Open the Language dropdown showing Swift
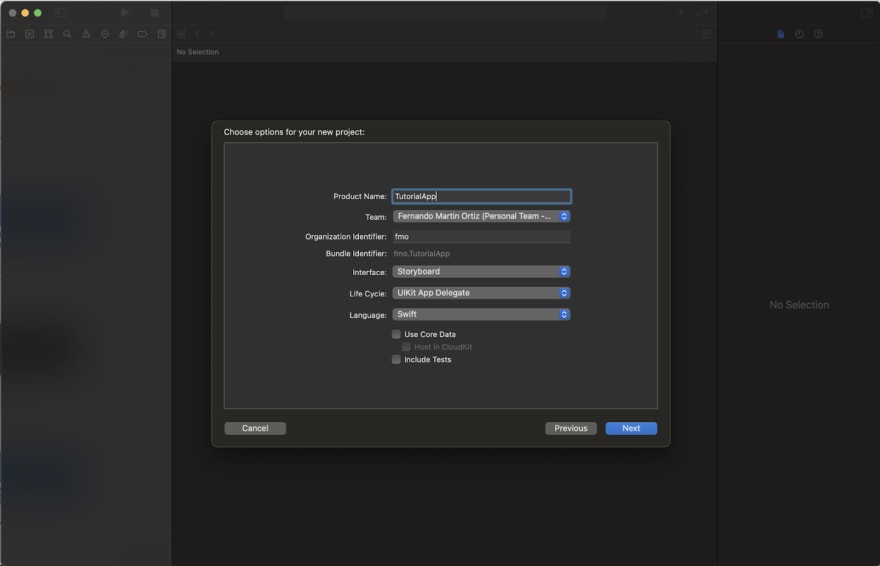This screenshot has height=566, width=880. click(482, 314)
